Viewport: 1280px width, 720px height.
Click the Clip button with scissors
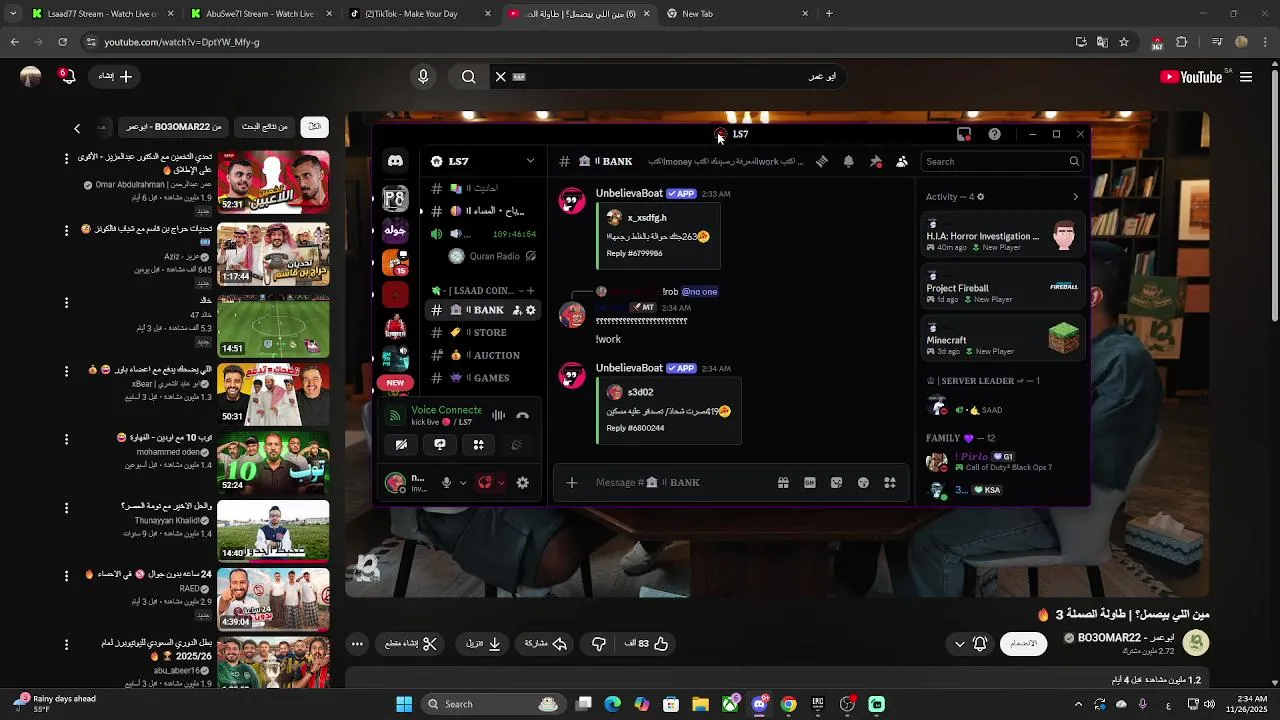click(412, 644)
